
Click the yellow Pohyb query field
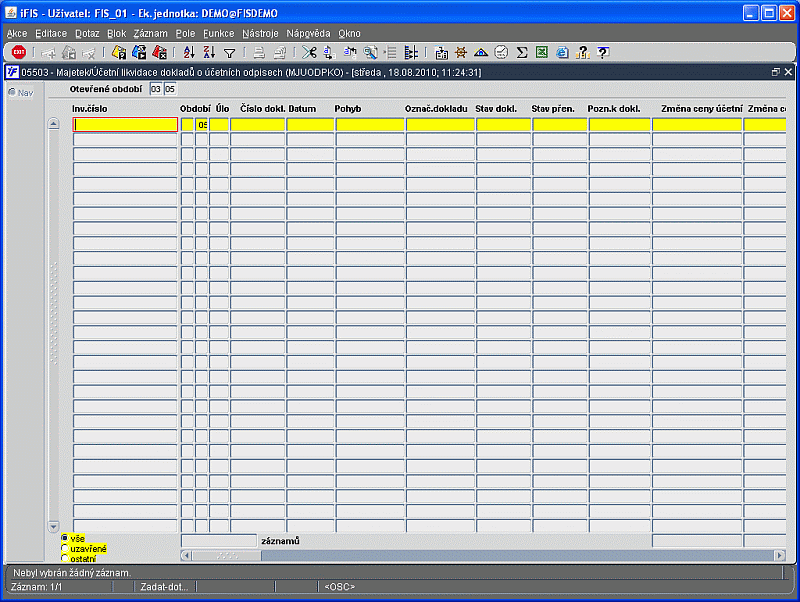click(370, 124)
